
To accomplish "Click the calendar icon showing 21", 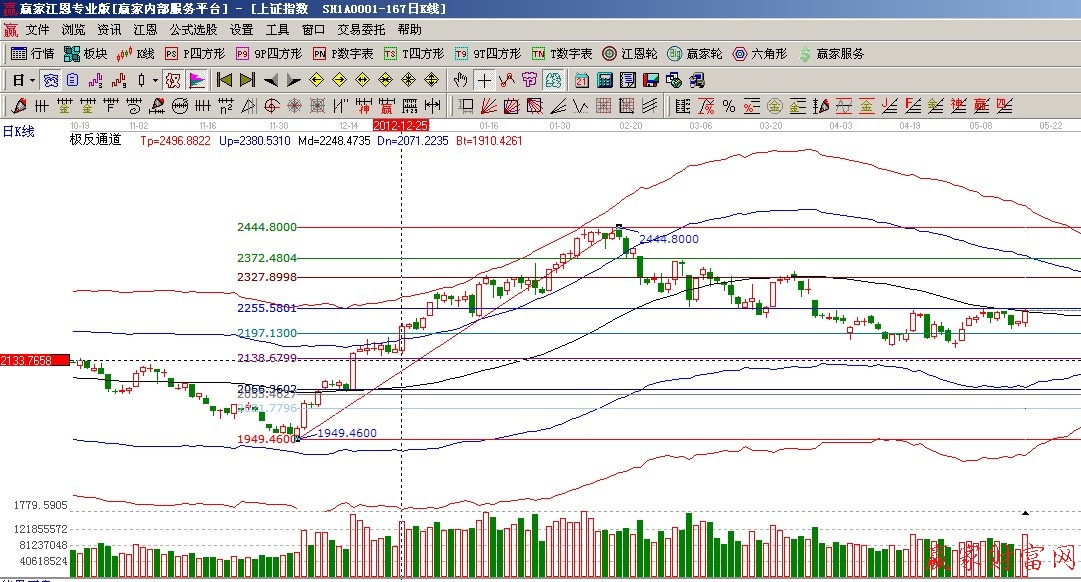I will (581, 80).
